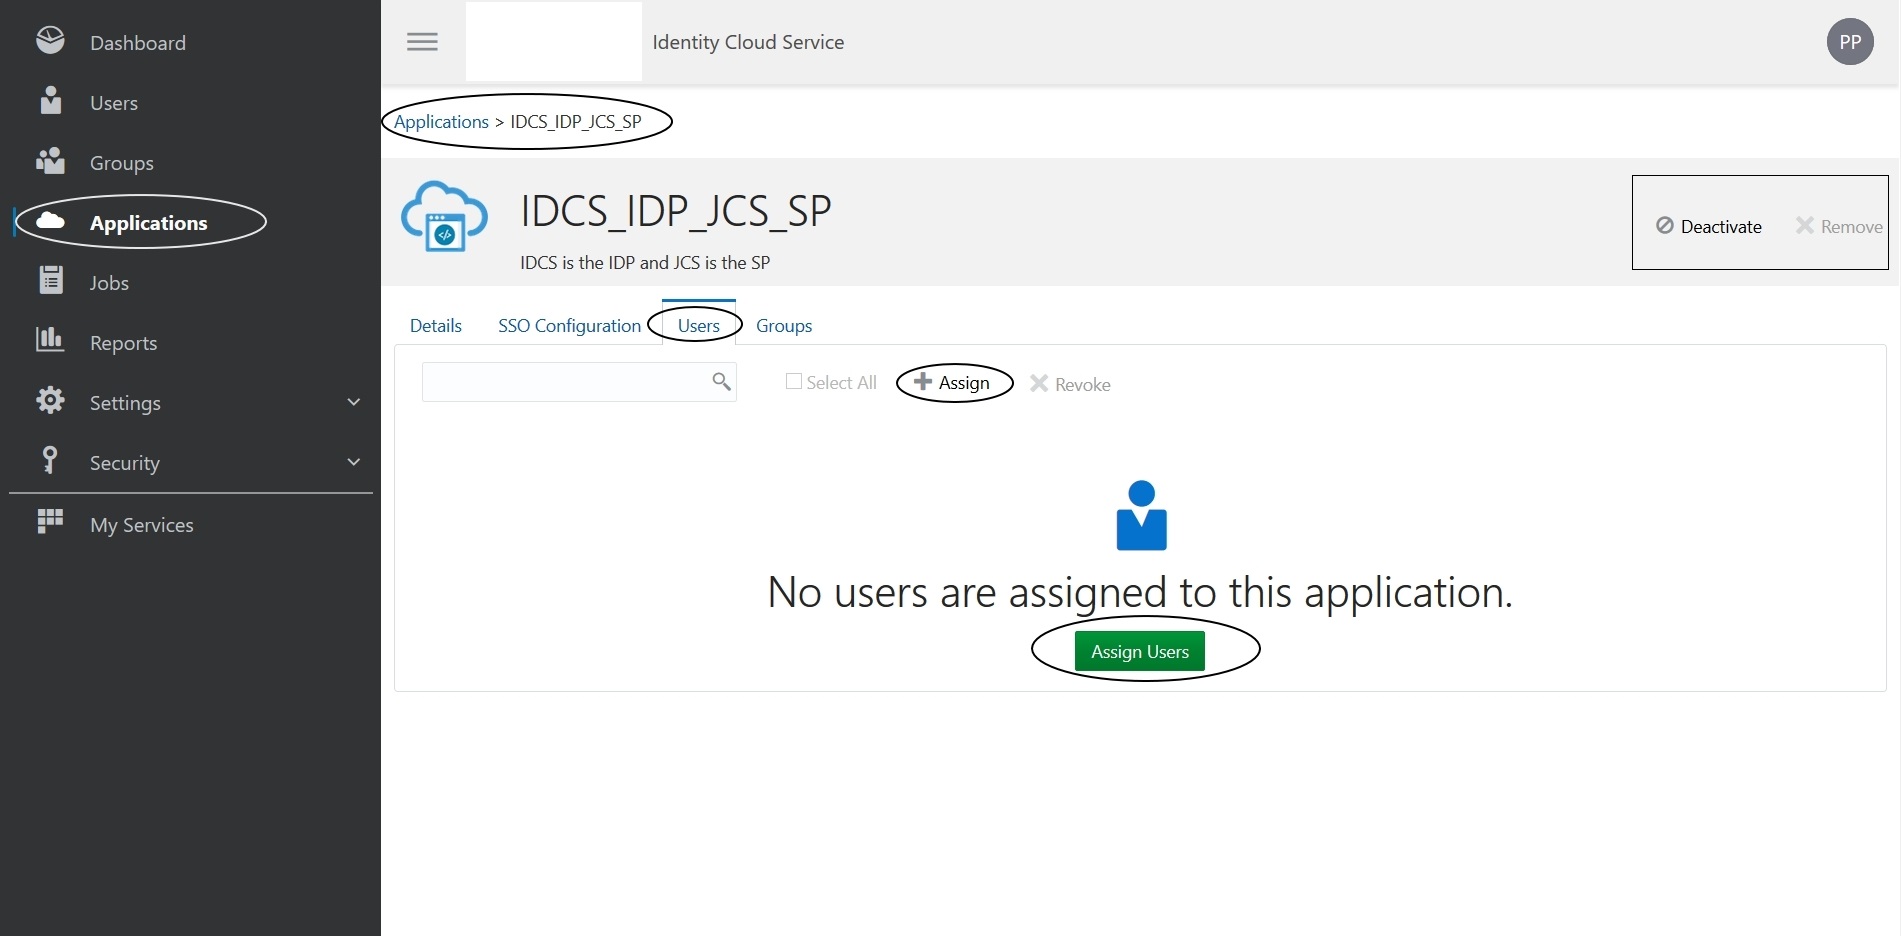Expand the Settings submenu chevron
The width and height of the screenshot is (1901, 936).
click(353, 401)
